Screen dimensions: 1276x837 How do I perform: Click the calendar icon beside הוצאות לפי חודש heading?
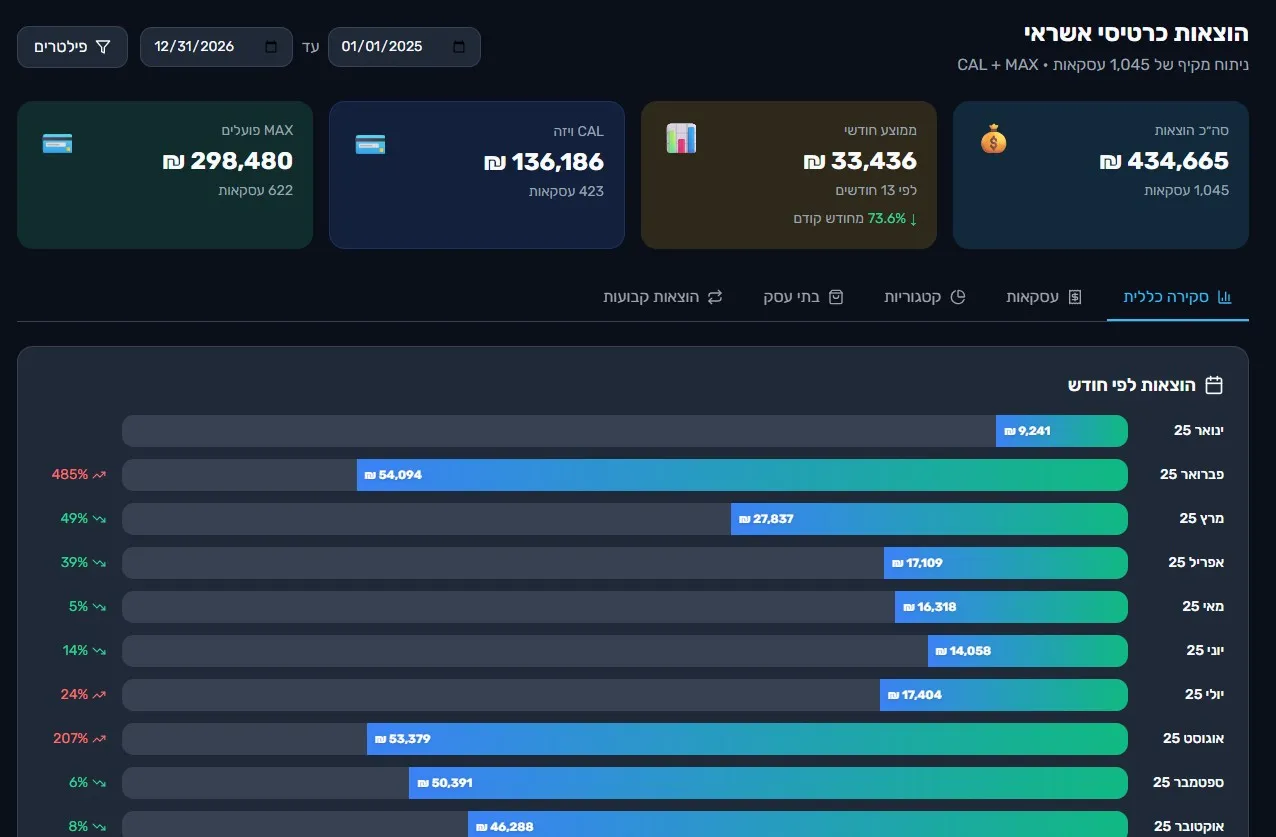[1214, 385]
